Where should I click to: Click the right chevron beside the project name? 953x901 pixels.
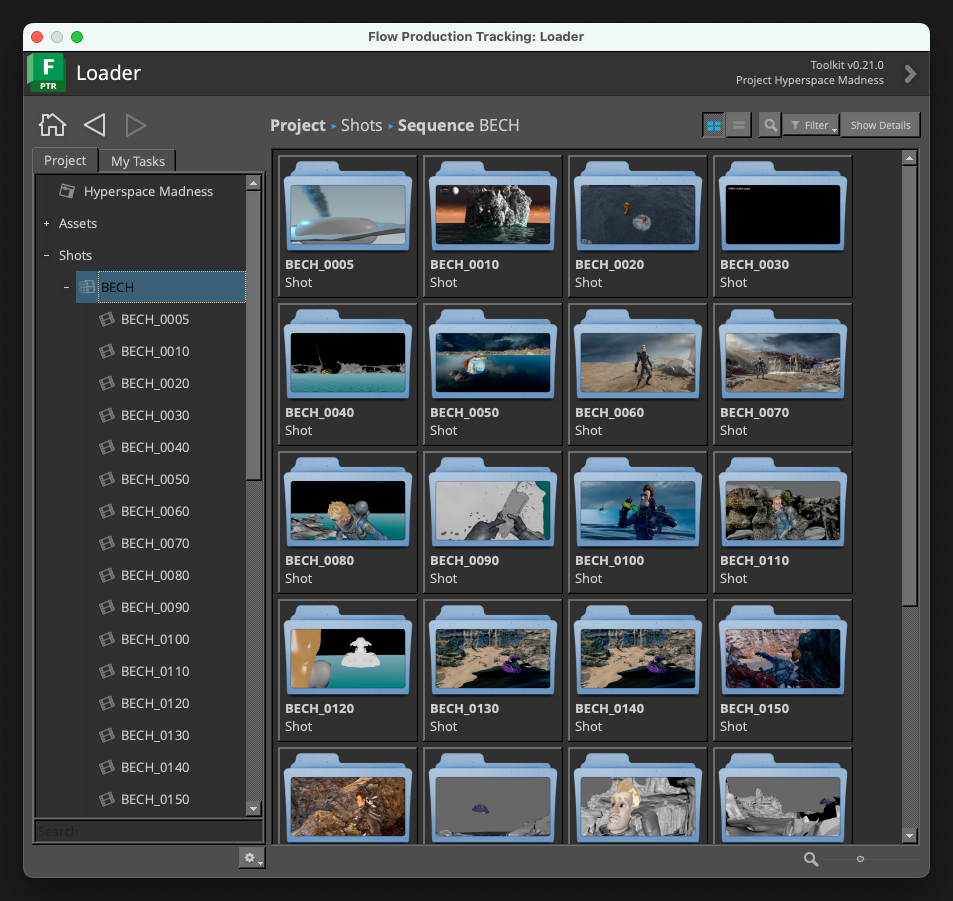pos(910,73)
